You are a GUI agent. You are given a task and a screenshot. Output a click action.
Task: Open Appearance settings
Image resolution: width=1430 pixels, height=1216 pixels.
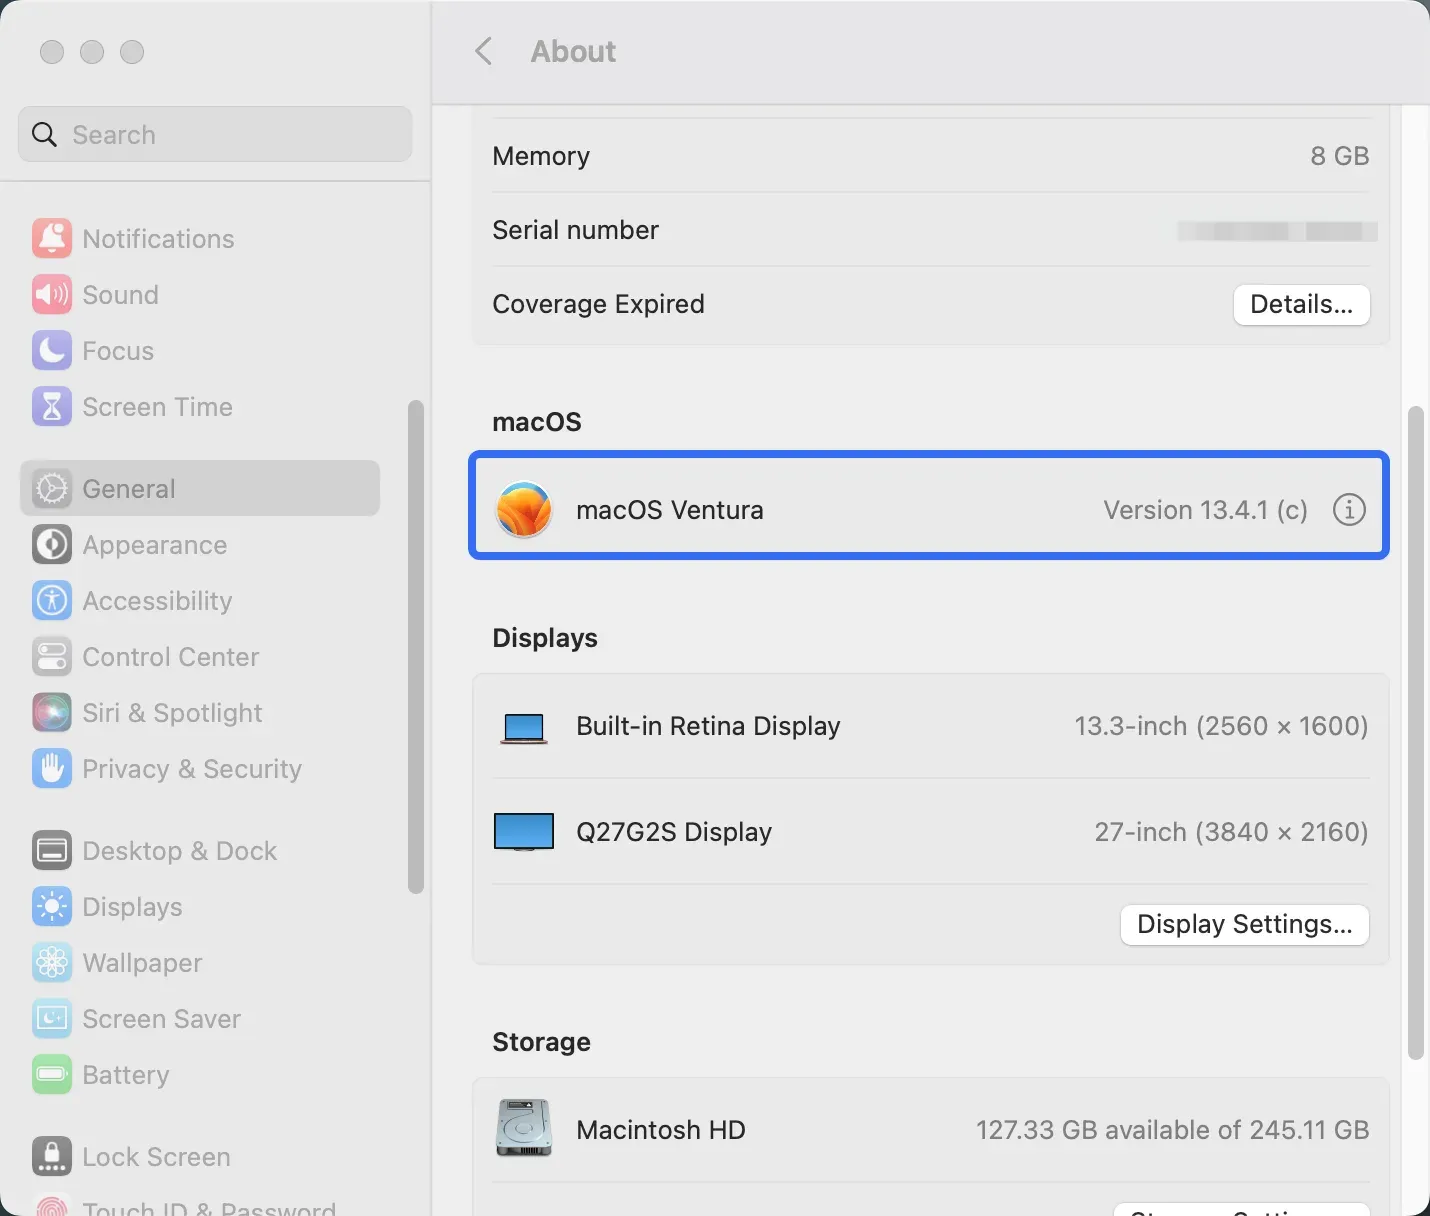point(200,545)
